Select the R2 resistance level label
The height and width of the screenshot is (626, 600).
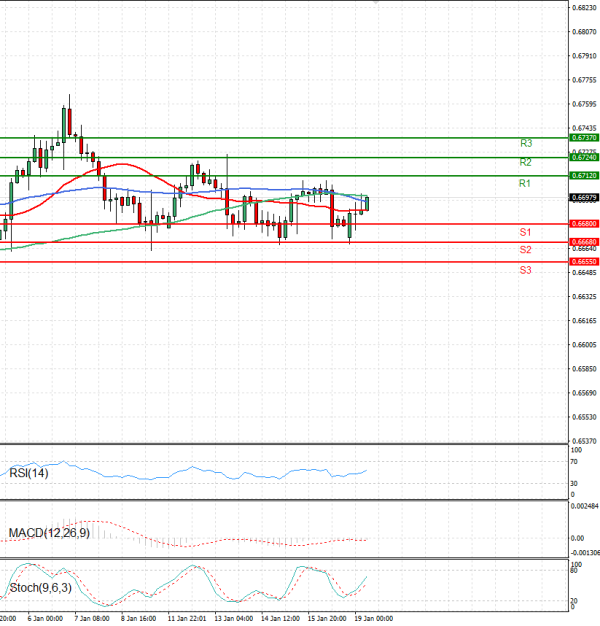pos(525,162)
